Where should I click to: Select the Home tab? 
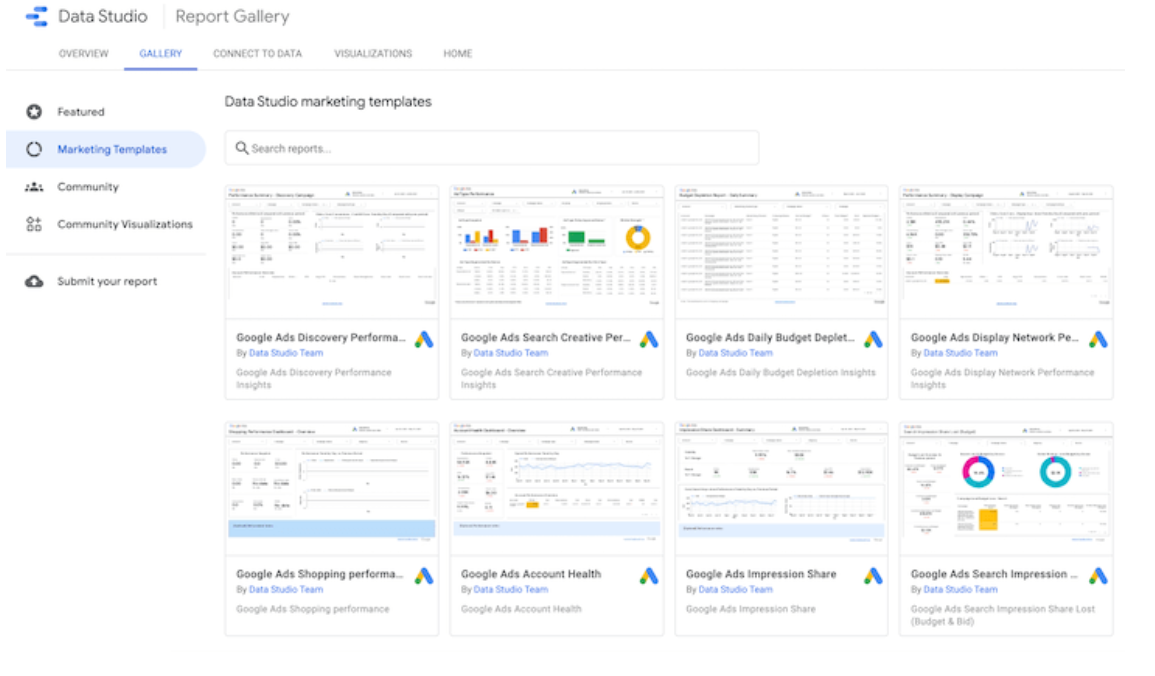click(458, 54)
